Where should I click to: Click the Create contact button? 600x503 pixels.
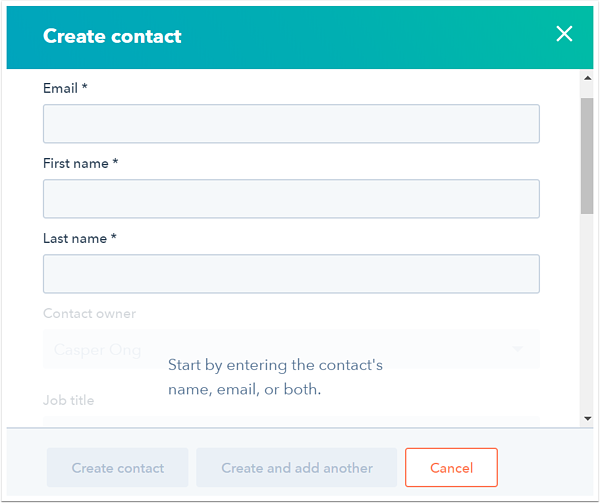coord(118,468)
